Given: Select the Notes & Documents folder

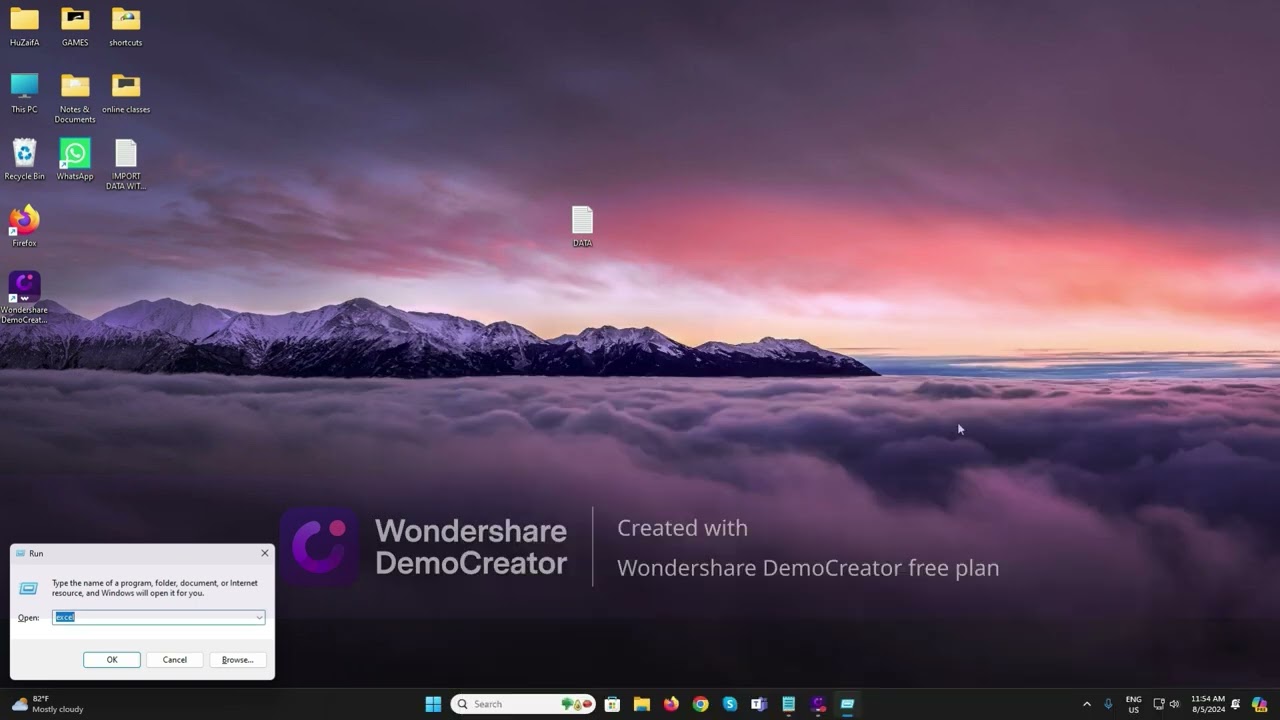Looking at the screenshot, I should coord(75,98).
